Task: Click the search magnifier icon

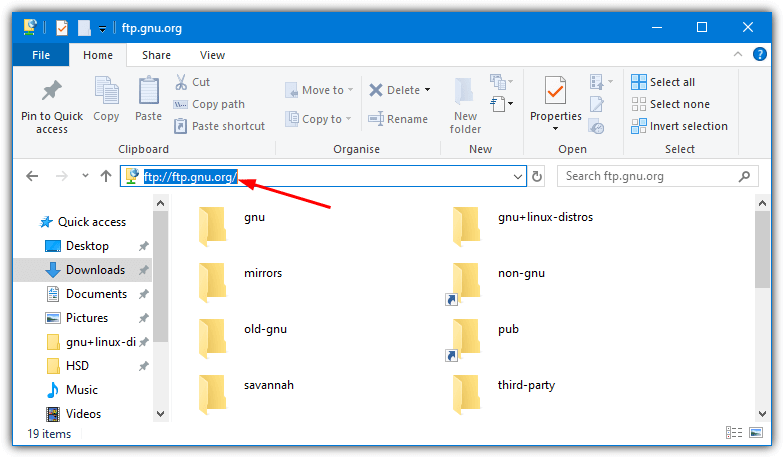Action: point(744,176)
